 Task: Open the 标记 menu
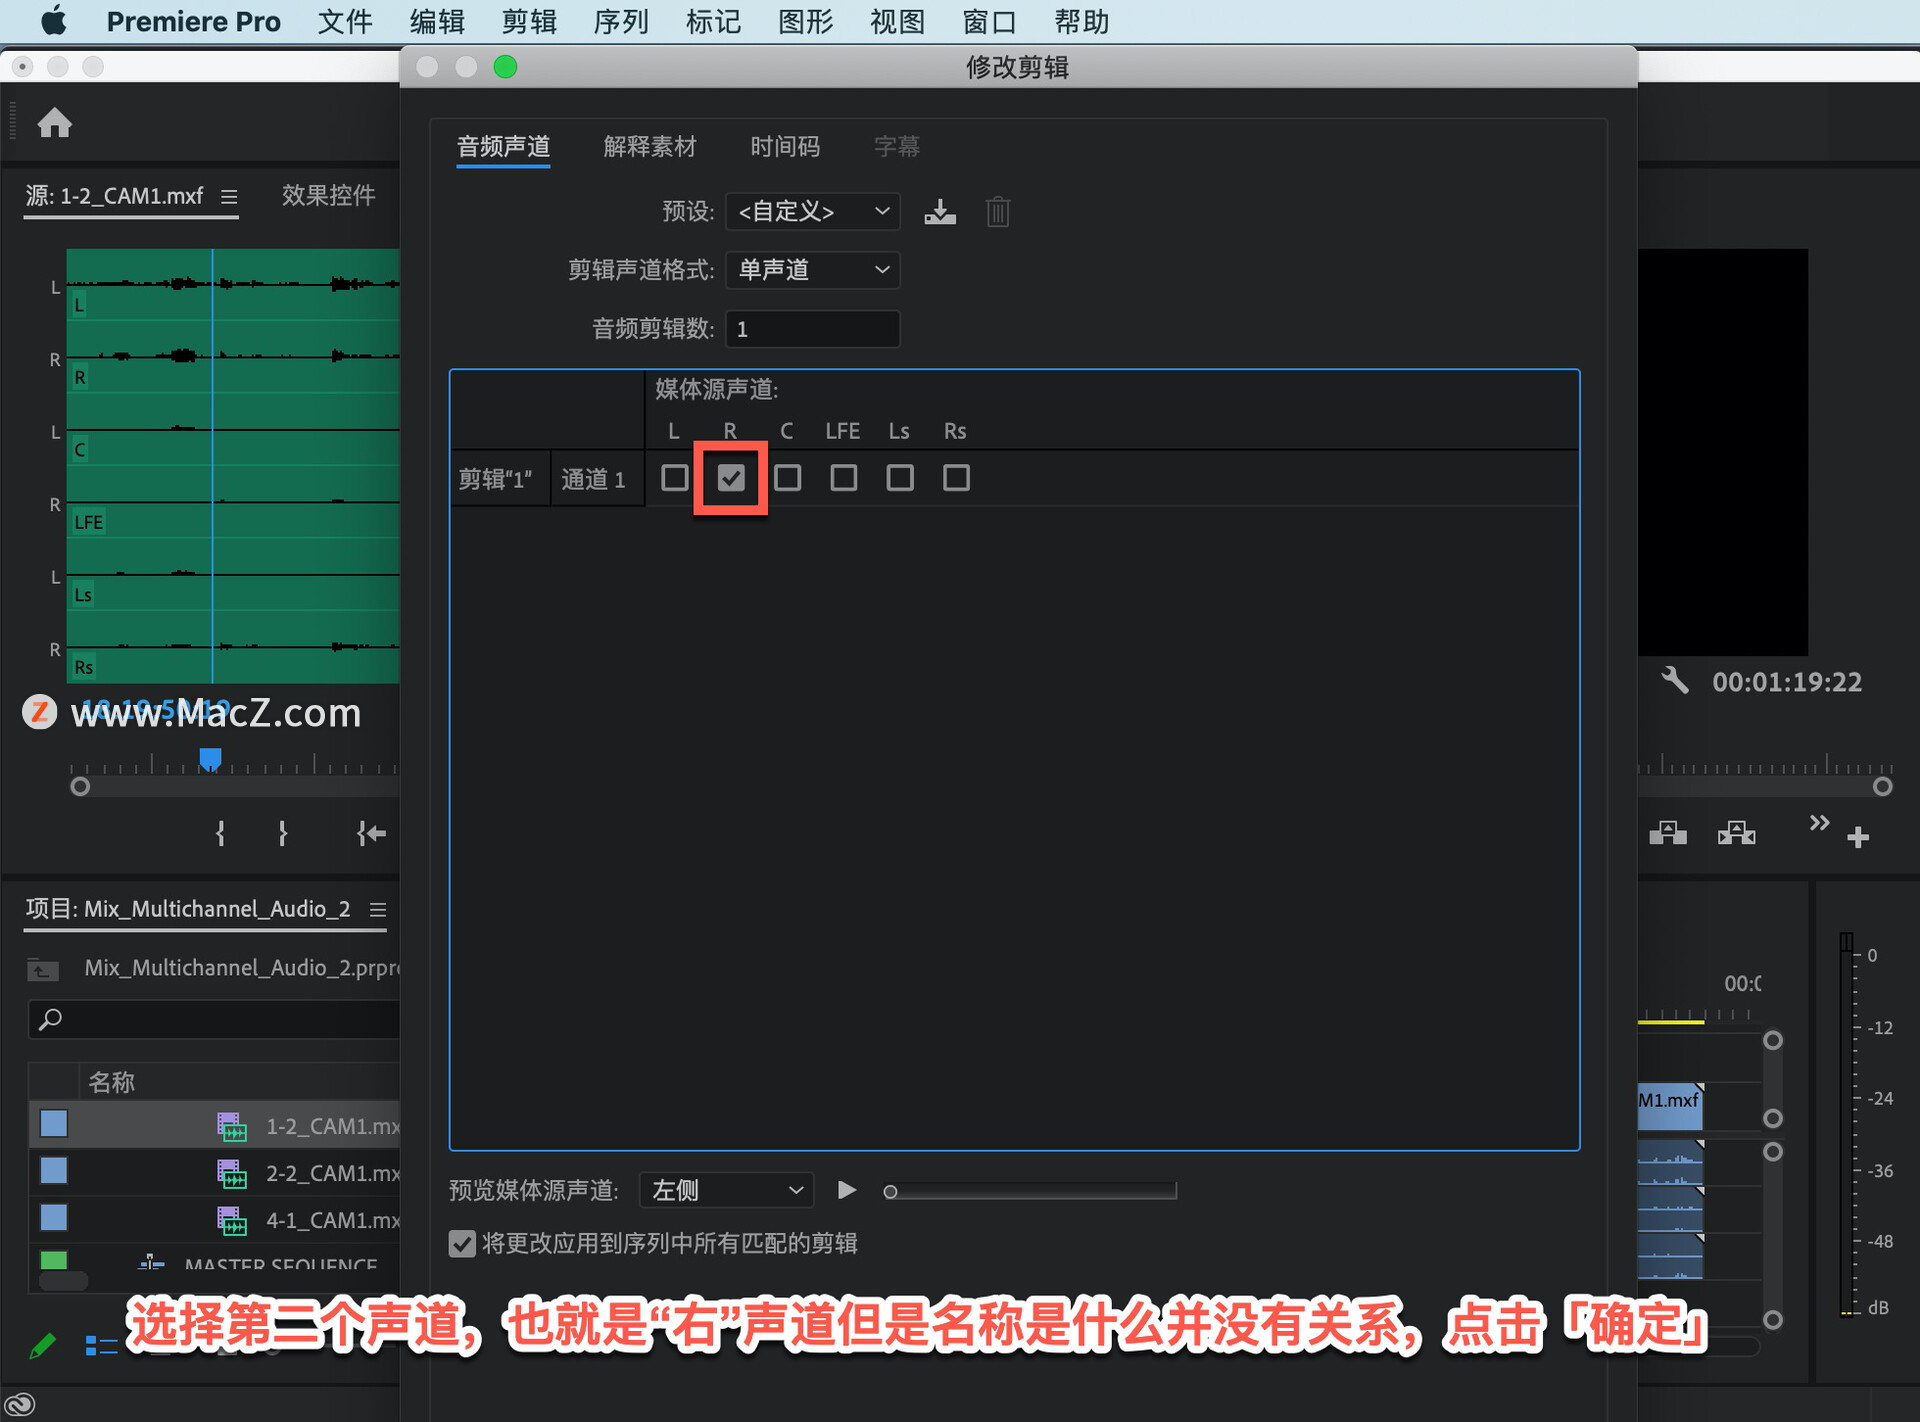click(713, 21)
